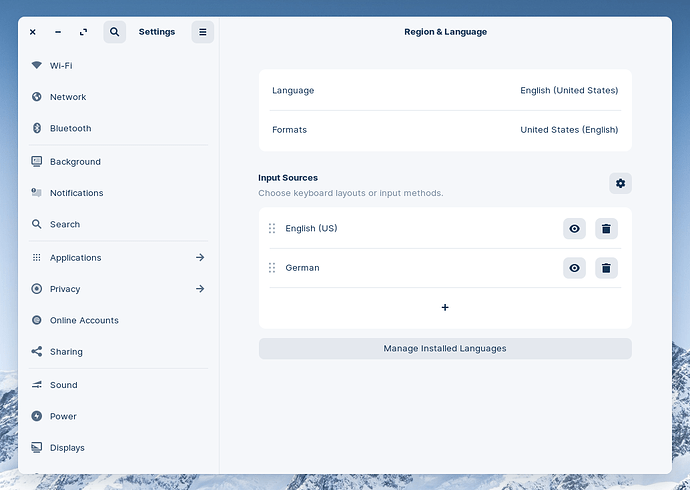The width and height of the screenshot is (690, 490).
Task: Switch to Background settings
Action: click(118, 161)
